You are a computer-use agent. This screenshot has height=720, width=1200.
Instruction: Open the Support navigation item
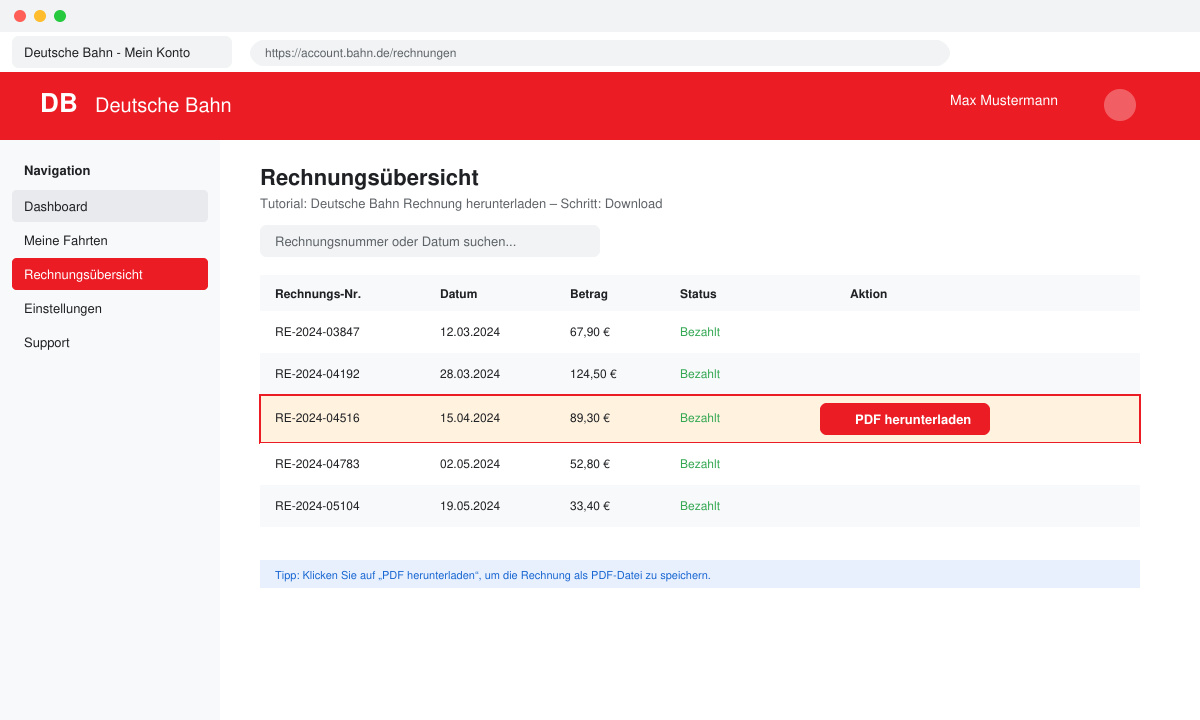click(110, 342)
